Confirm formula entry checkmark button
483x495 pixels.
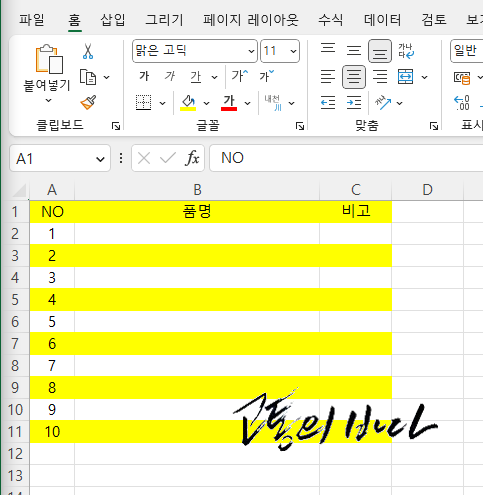click(x=168, y=158)
